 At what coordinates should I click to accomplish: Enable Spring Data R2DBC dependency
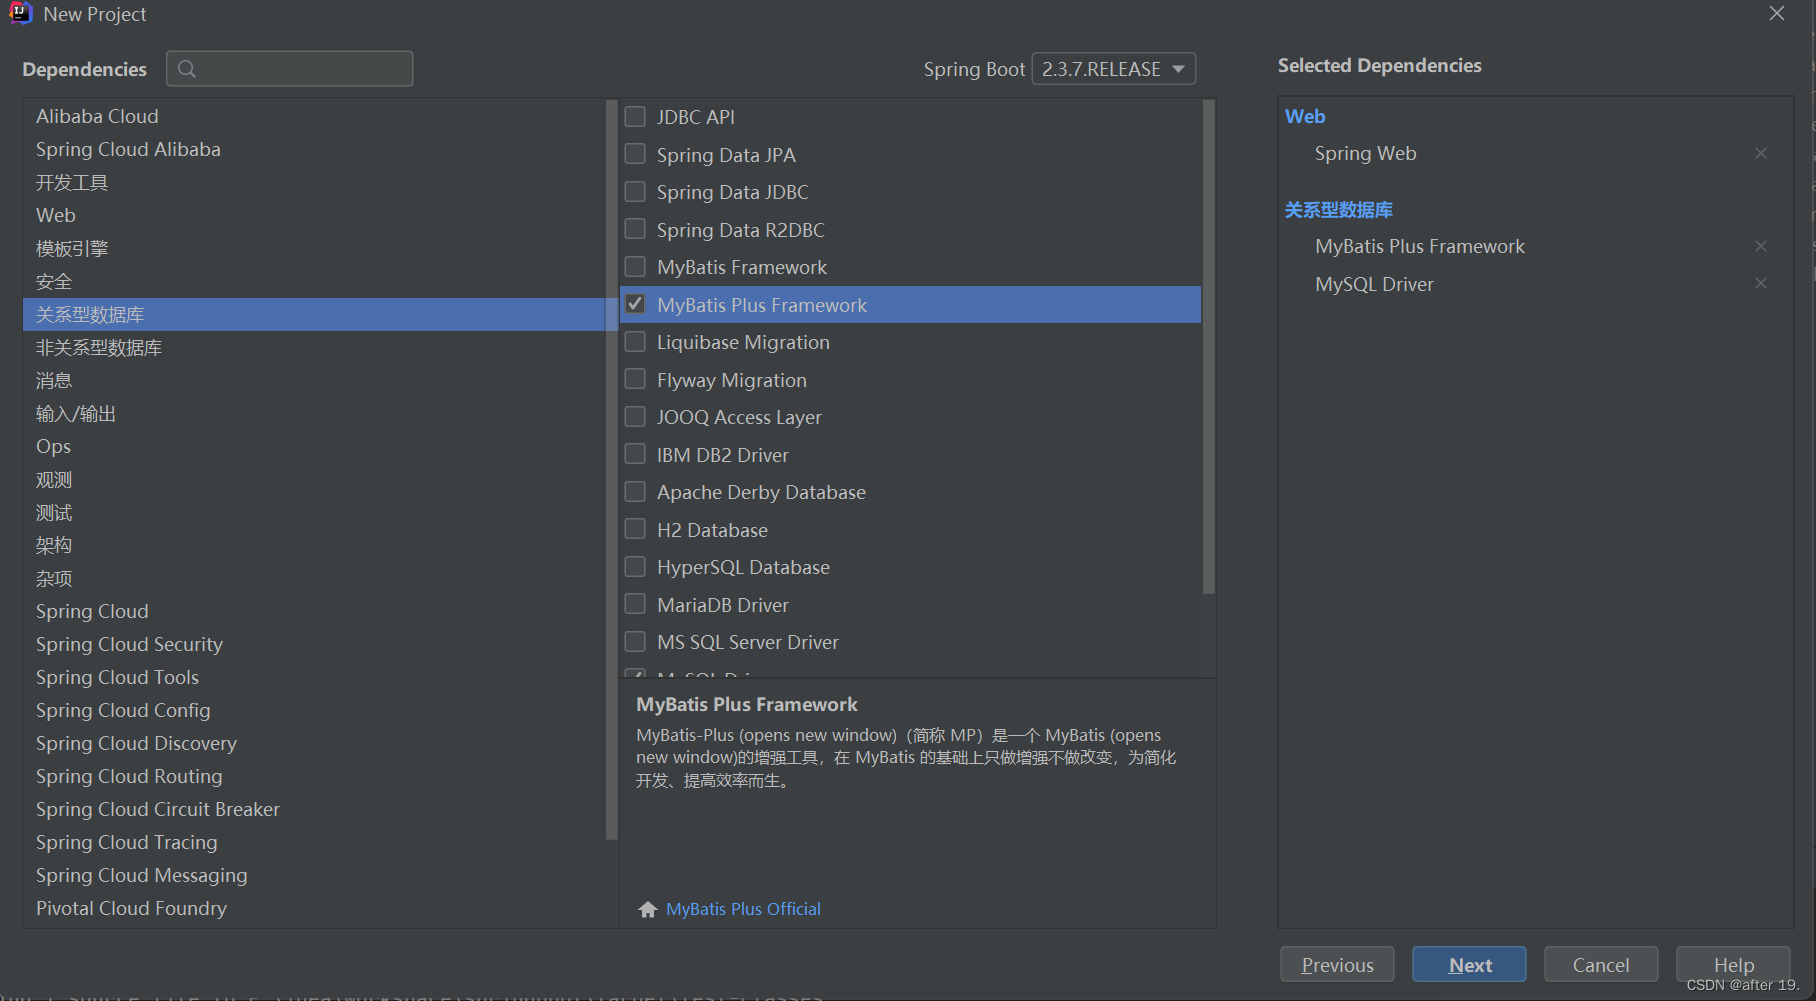[x=635, y=229]
